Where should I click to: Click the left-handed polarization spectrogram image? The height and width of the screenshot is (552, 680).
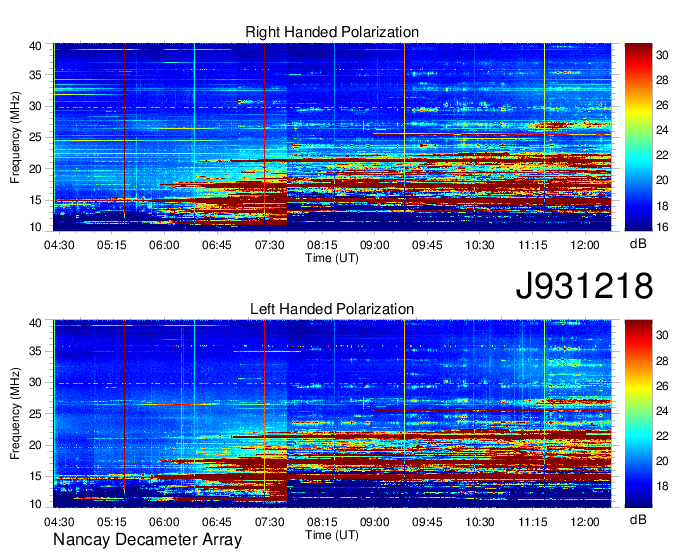pos(332,414)
